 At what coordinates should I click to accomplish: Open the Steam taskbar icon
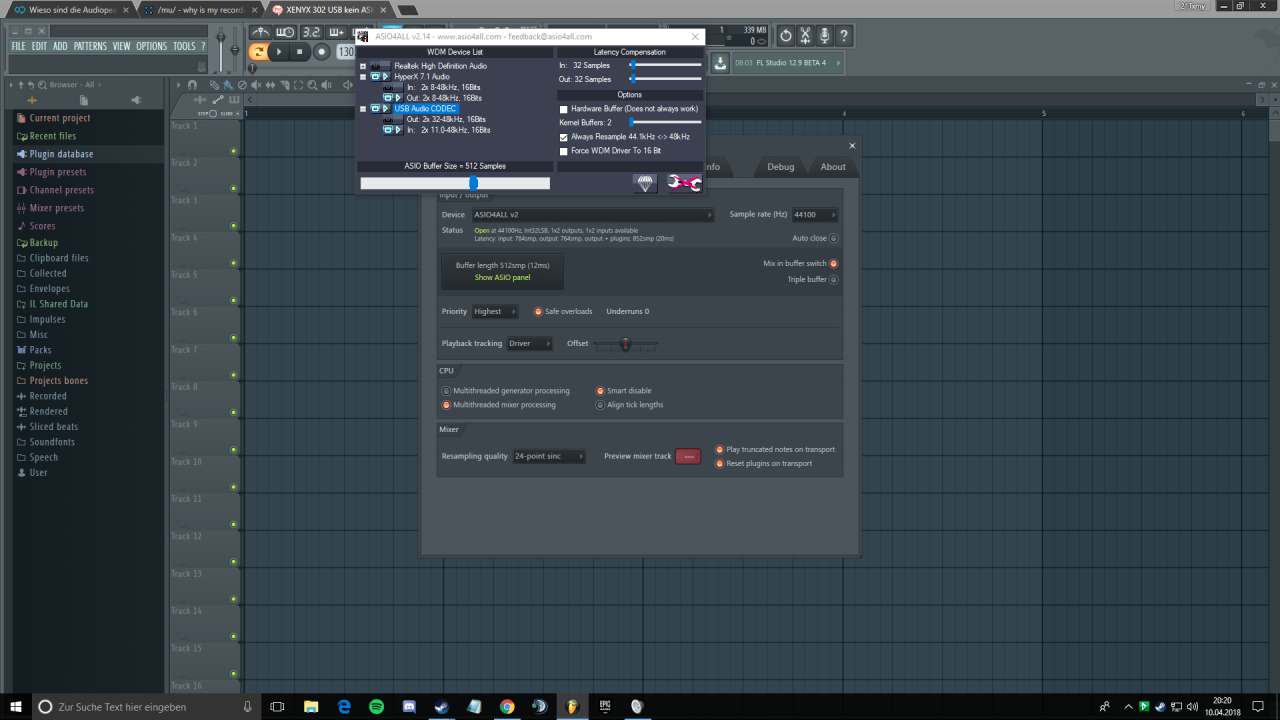point(441,706)
